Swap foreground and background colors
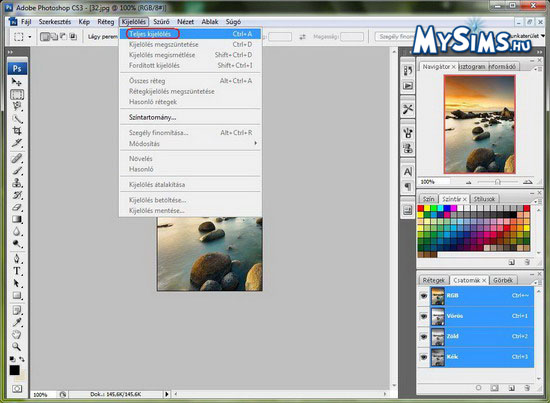Image resolution: width=550 pixels, height=403 pixels. click(x=22, y=359)
